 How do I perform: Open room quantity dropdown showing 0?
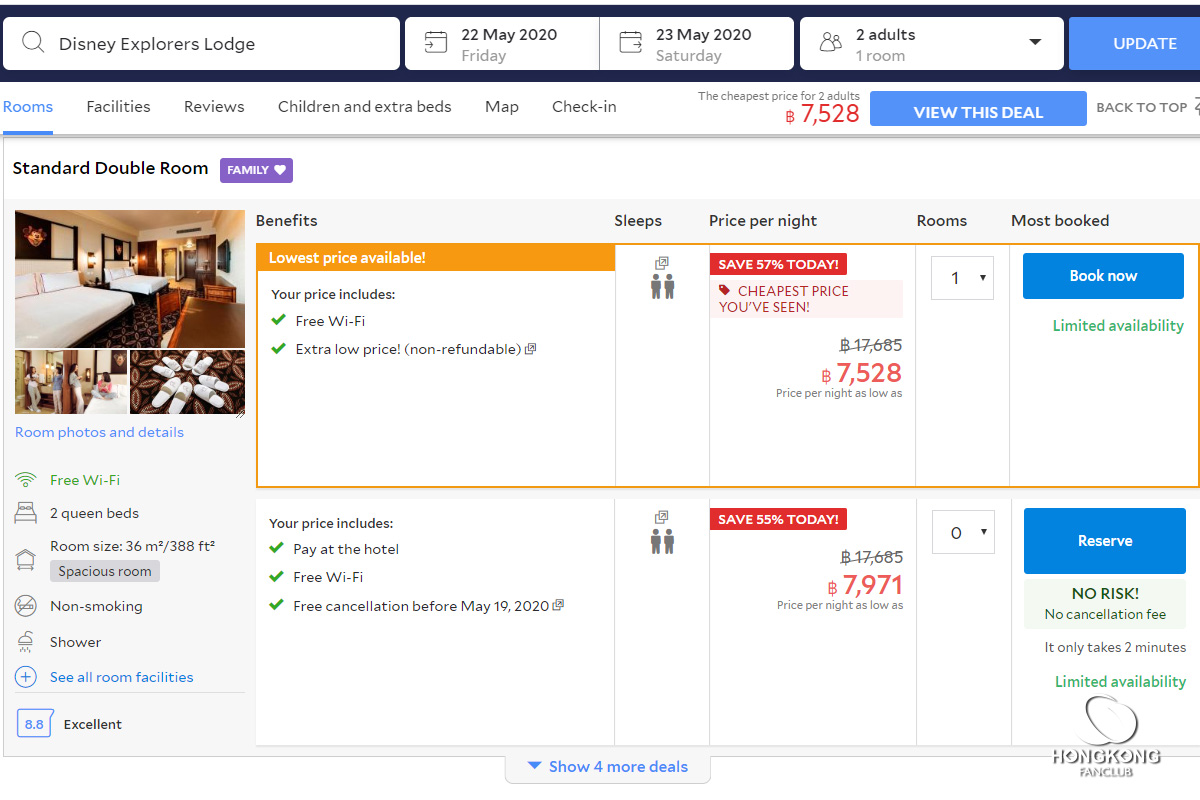point(963,533)
